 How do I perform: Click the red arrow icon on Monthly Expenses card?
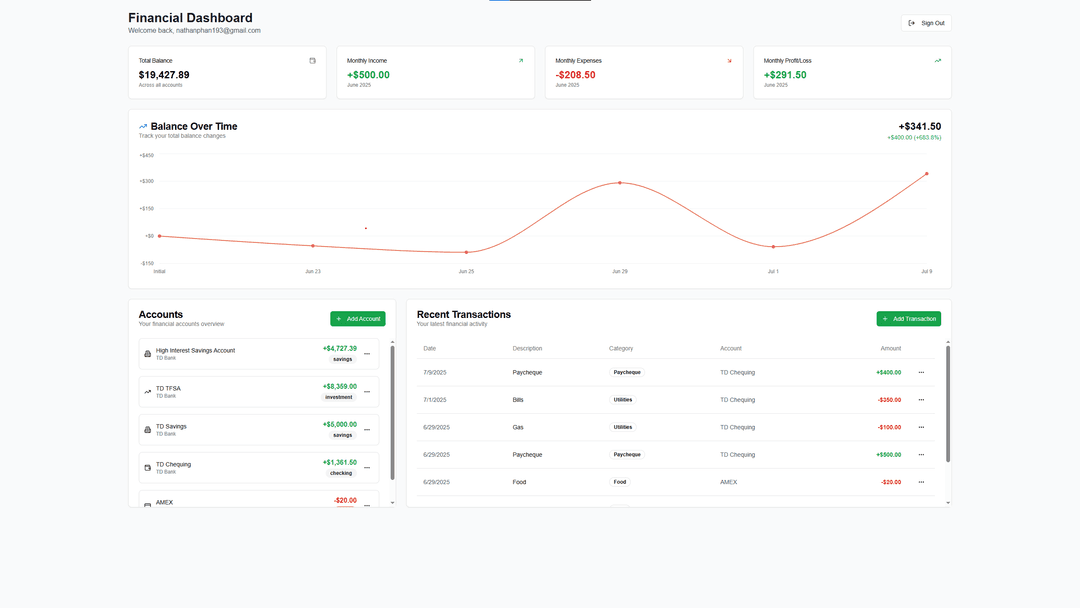tap(729, 61)
